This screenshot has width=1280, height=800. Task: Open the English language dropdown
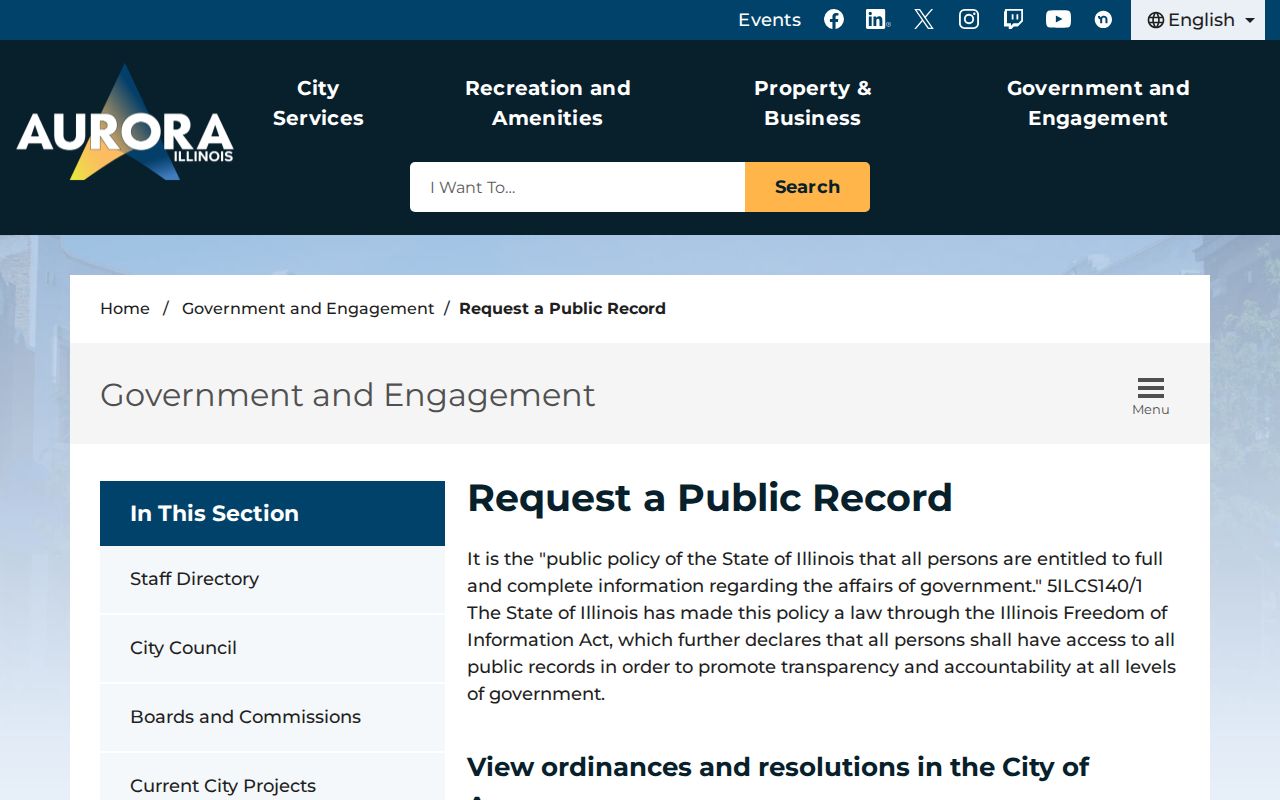(1198, 20)
